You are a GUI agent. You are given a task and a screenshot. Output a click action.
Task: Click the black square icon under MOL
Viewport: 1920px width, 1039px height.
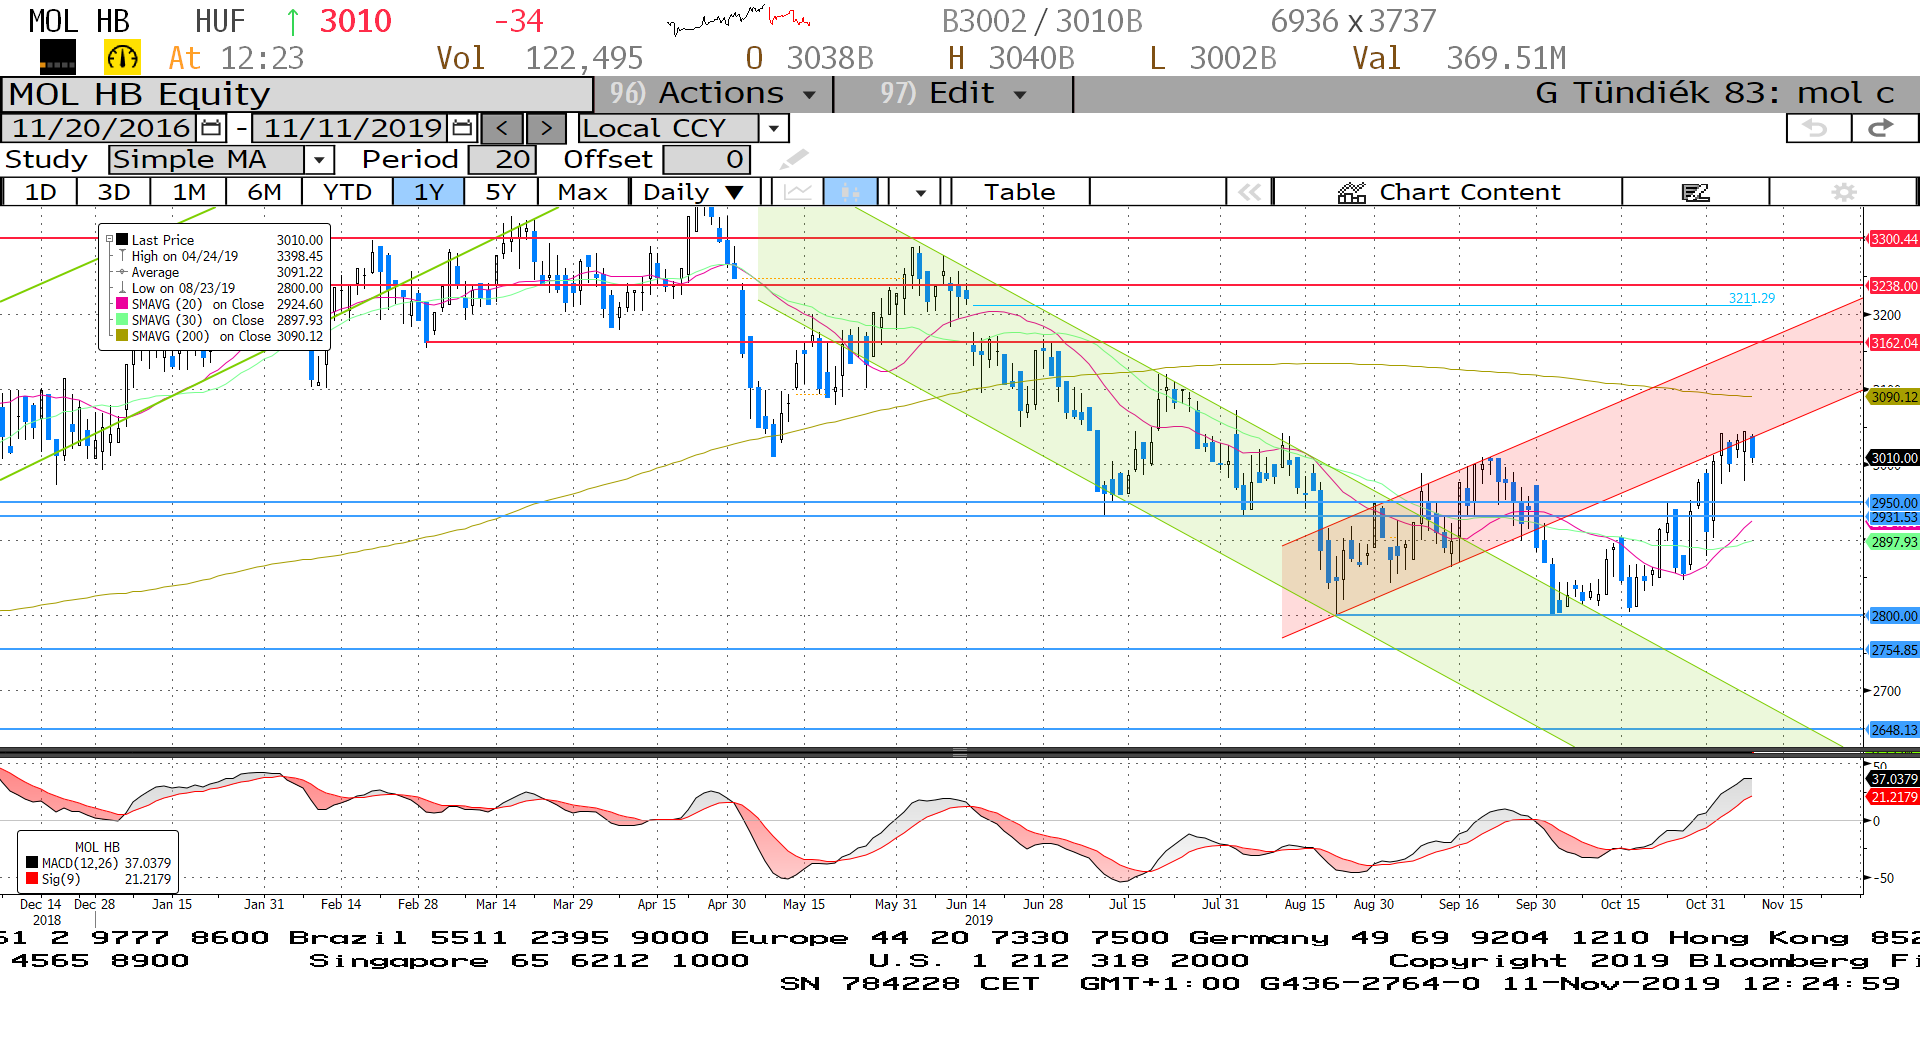coord(58,58)
